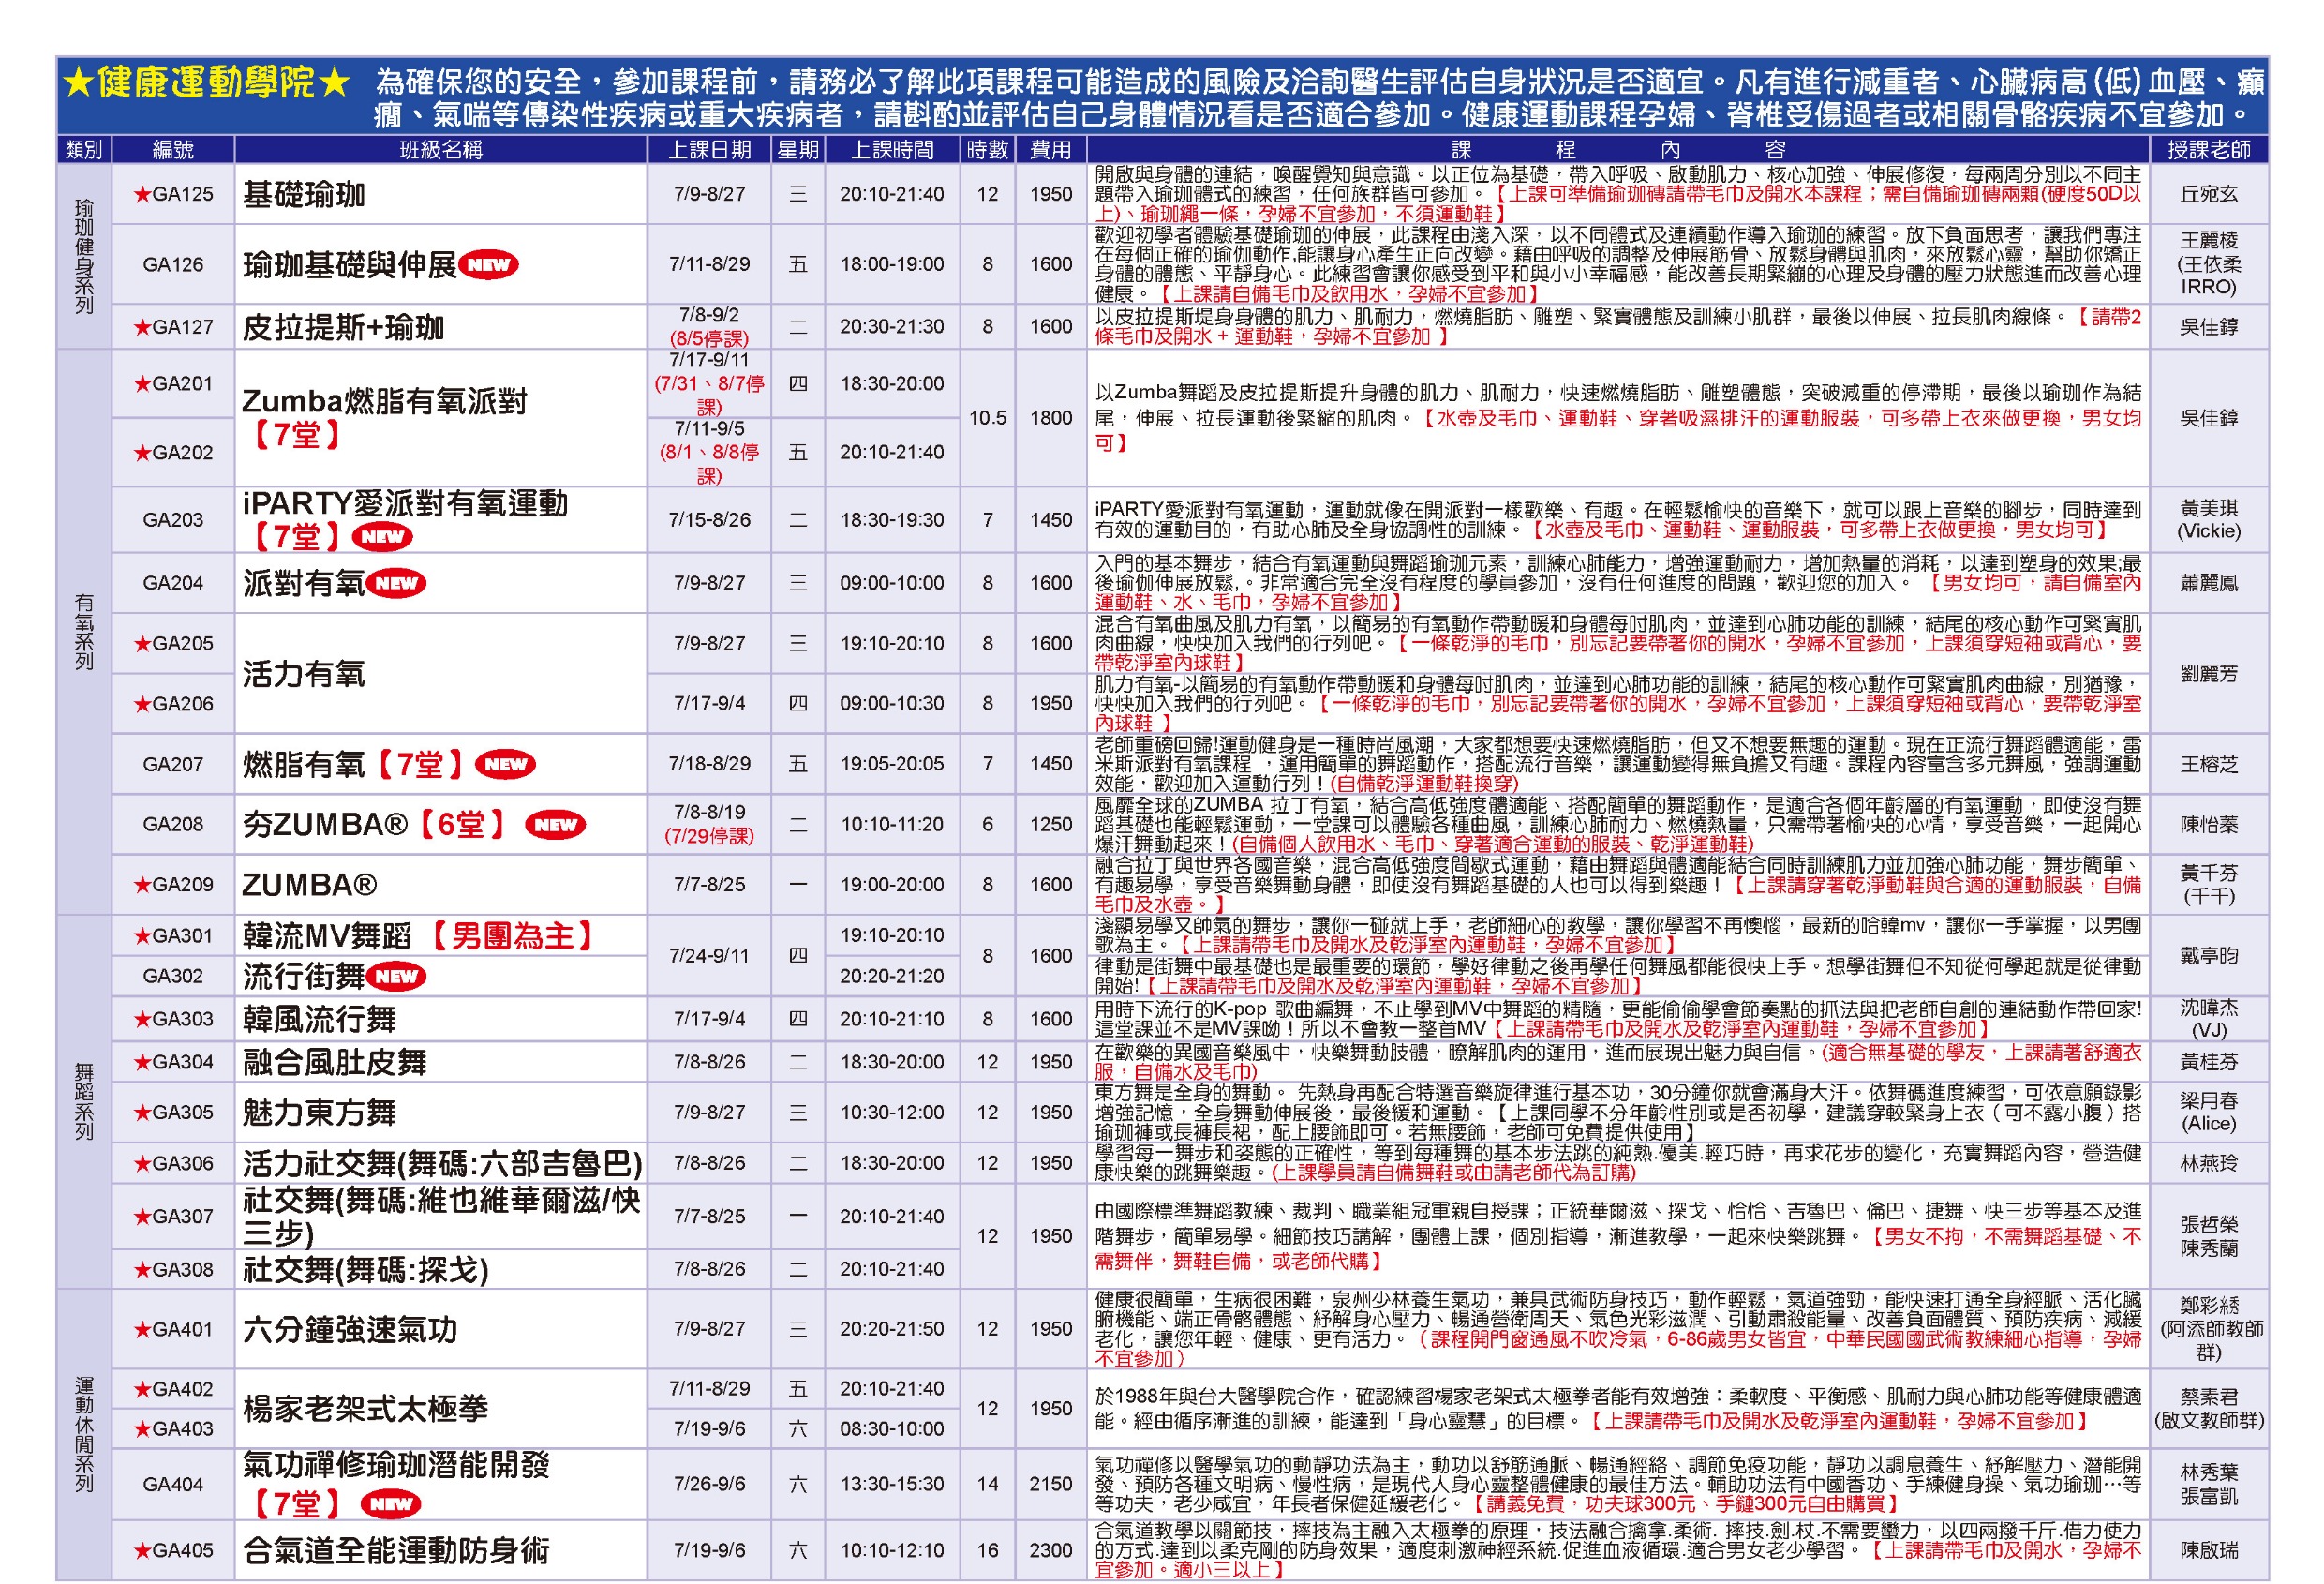Click the course name 楊家老架式太極拳

tap(366, 1409)
